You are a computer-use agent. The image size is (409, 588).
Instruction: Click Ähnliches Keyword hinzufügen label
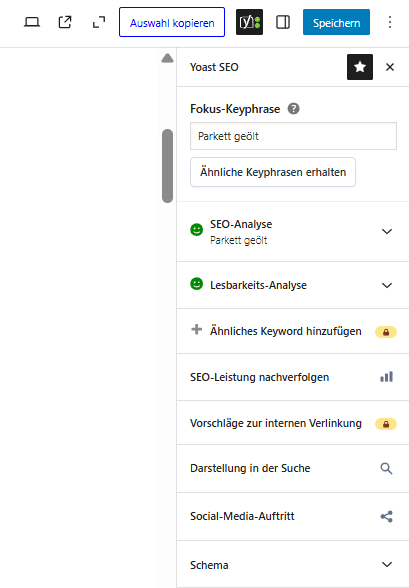(x=286, y=331)
